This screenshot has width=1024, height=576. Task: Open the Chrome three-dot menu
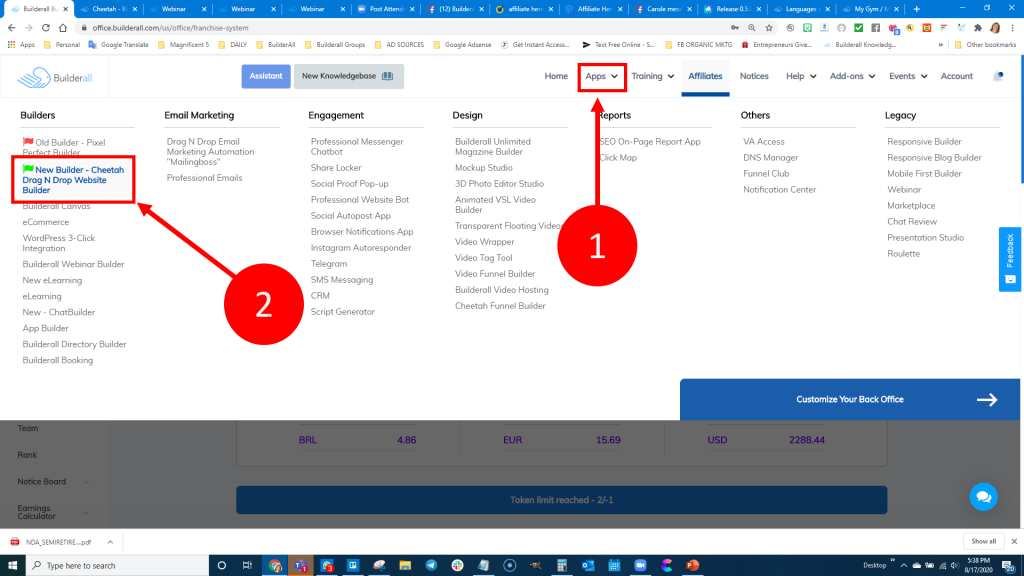point(1012,28)
